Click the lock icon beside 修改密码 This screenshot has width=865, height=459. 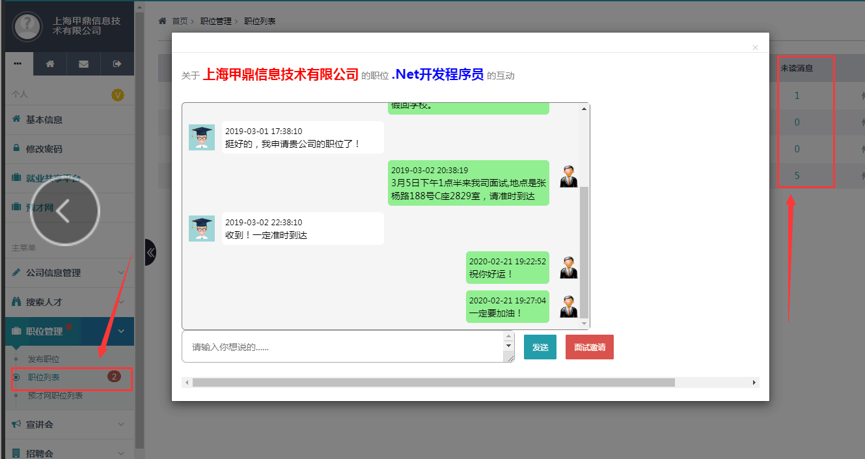click(x=16, y=148)
